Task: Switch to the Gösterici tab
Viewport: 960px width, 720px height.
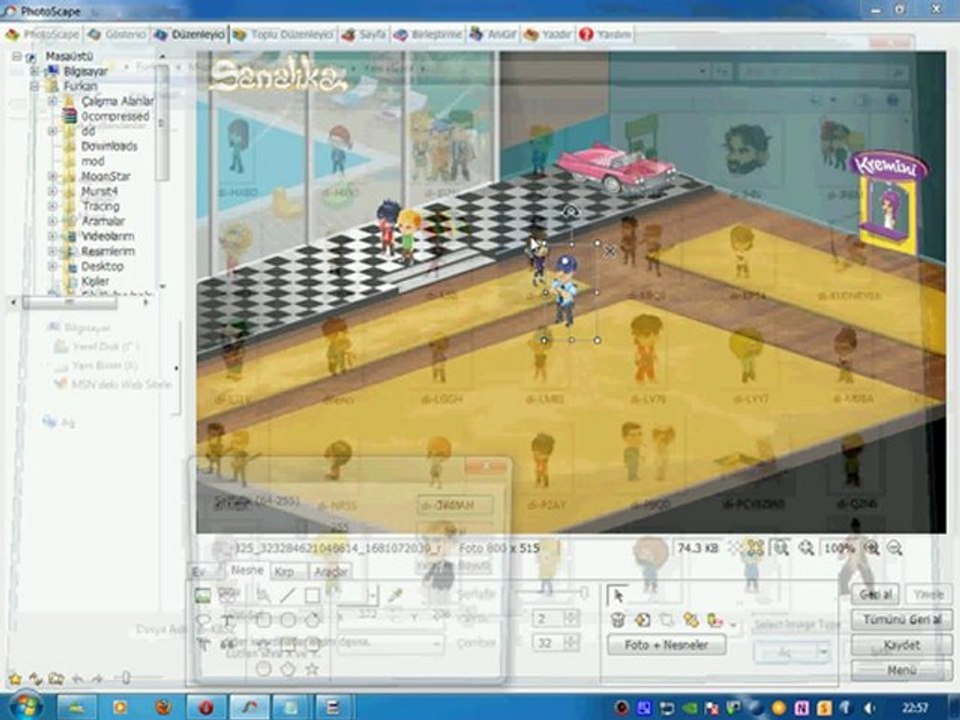Action: 117,34
